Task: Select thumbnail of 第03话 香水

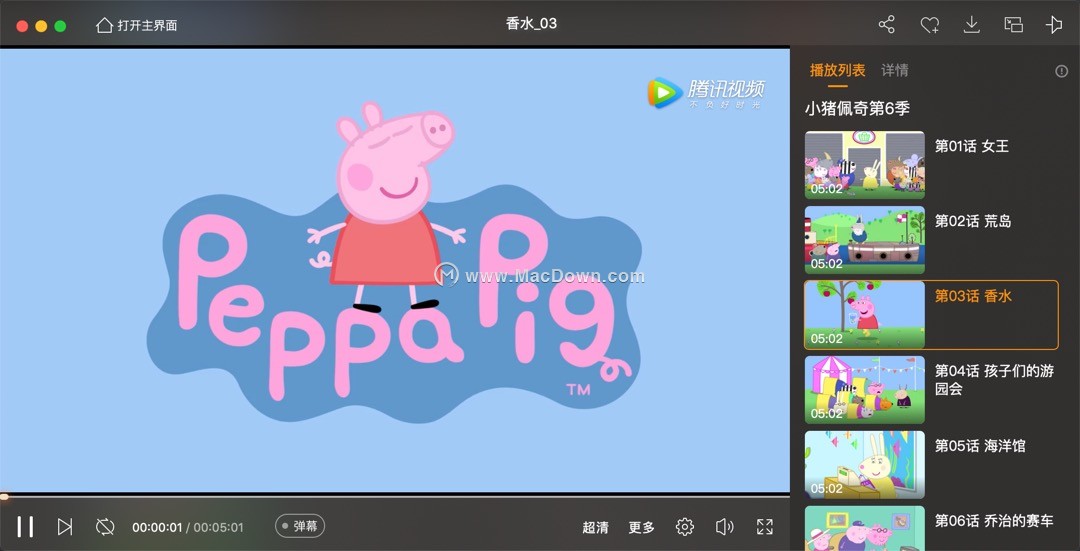Action: (864, 315)
